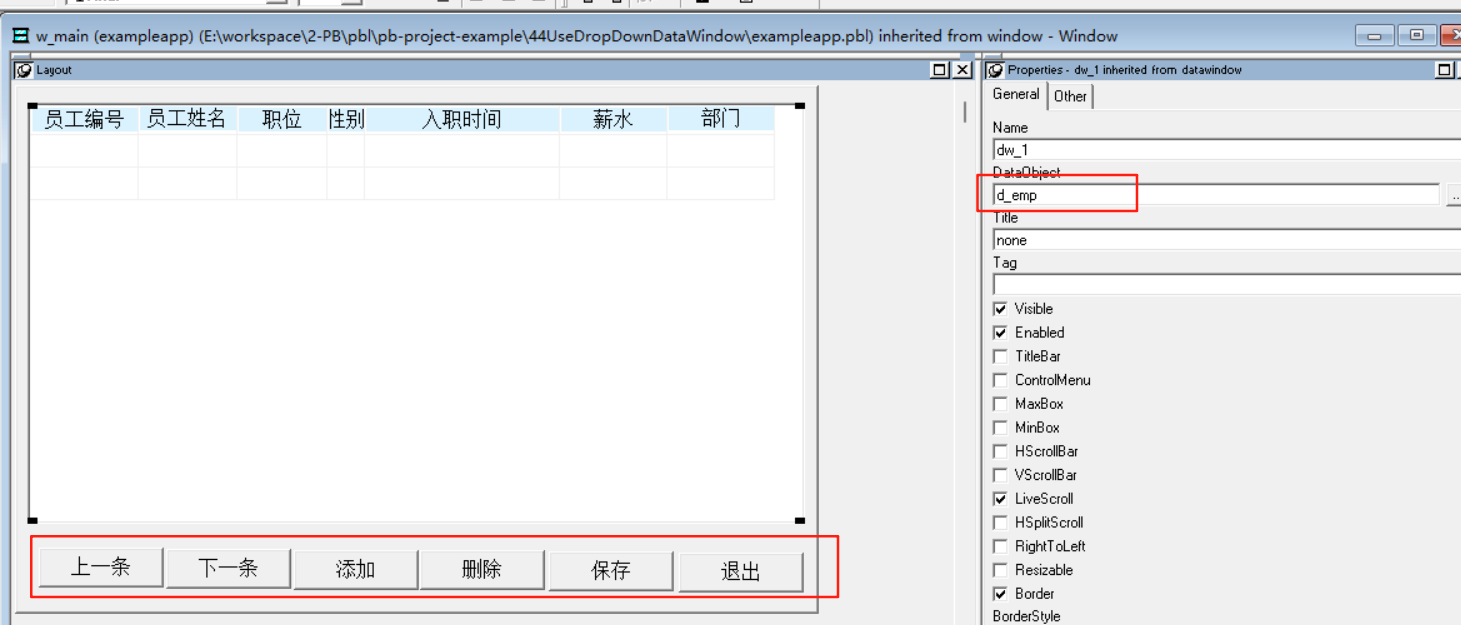Viewport: 1461px width, 625px height.
Task: Switch to the Other properties tab
Action: click(1070, 96)
